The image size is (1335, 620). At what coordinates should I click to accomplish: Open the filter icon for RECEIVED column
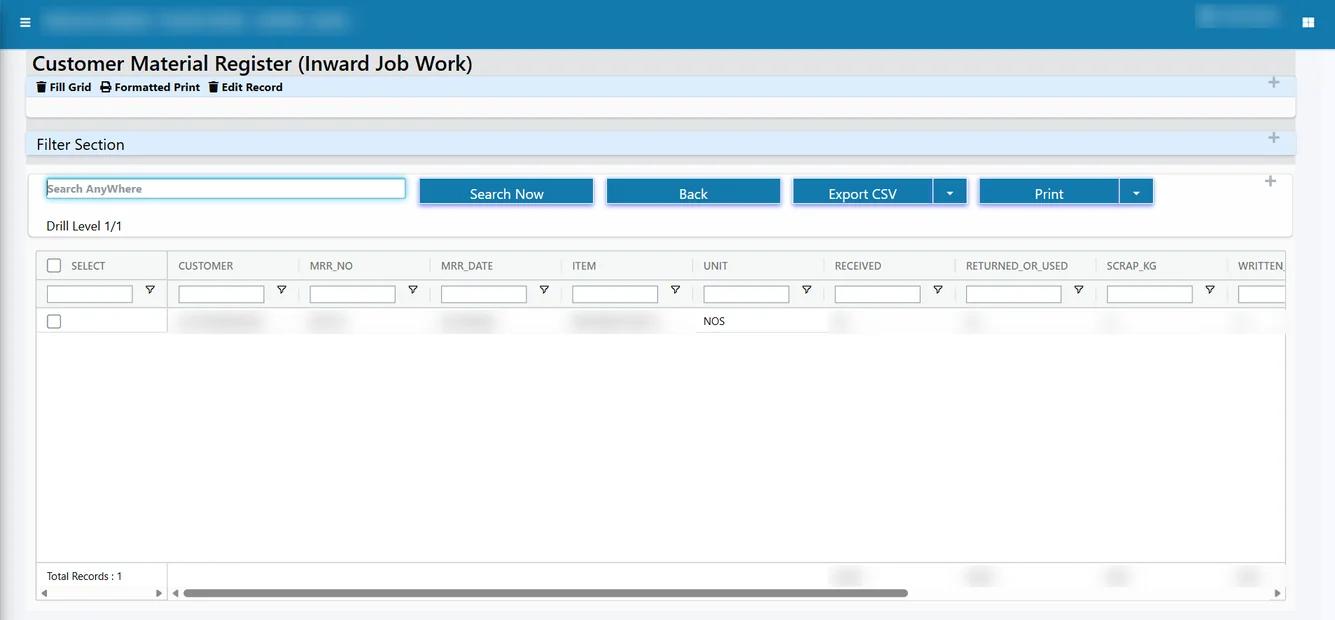point(937,290)
